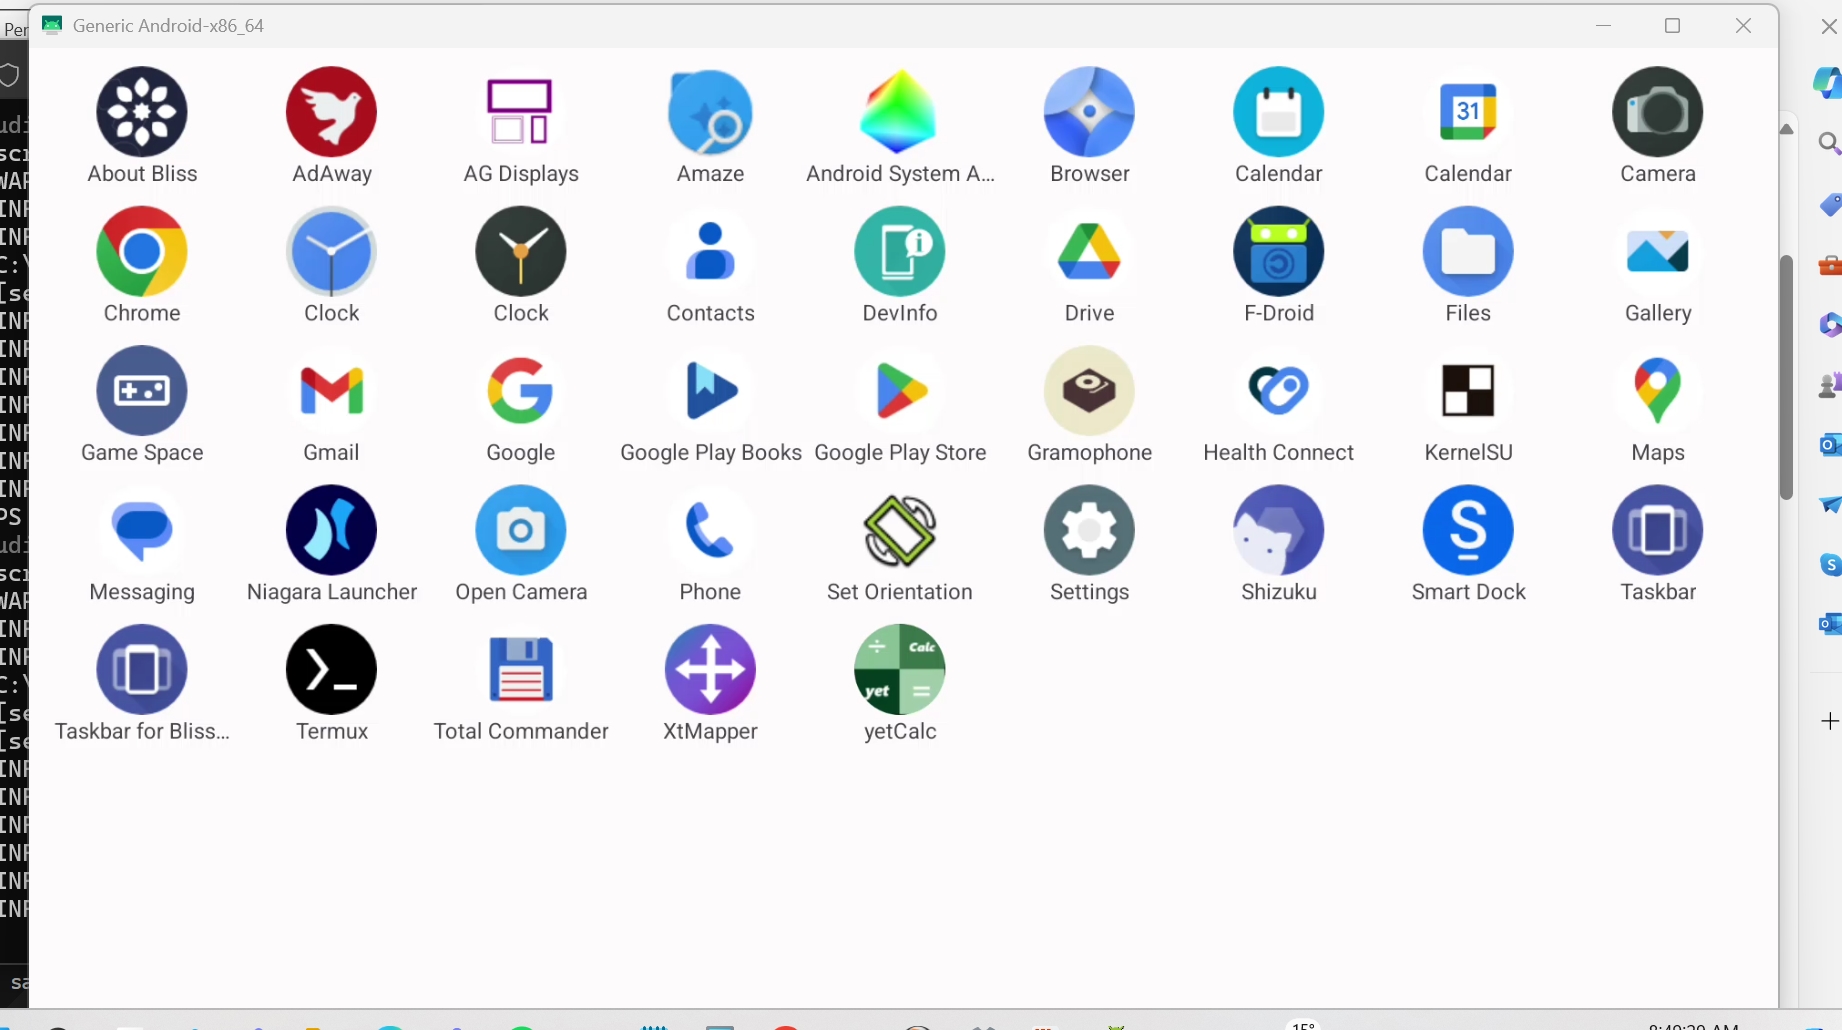This screenshot has width=1842, height=1030.
Task: Launch Game Space
Action: point(142,391)
